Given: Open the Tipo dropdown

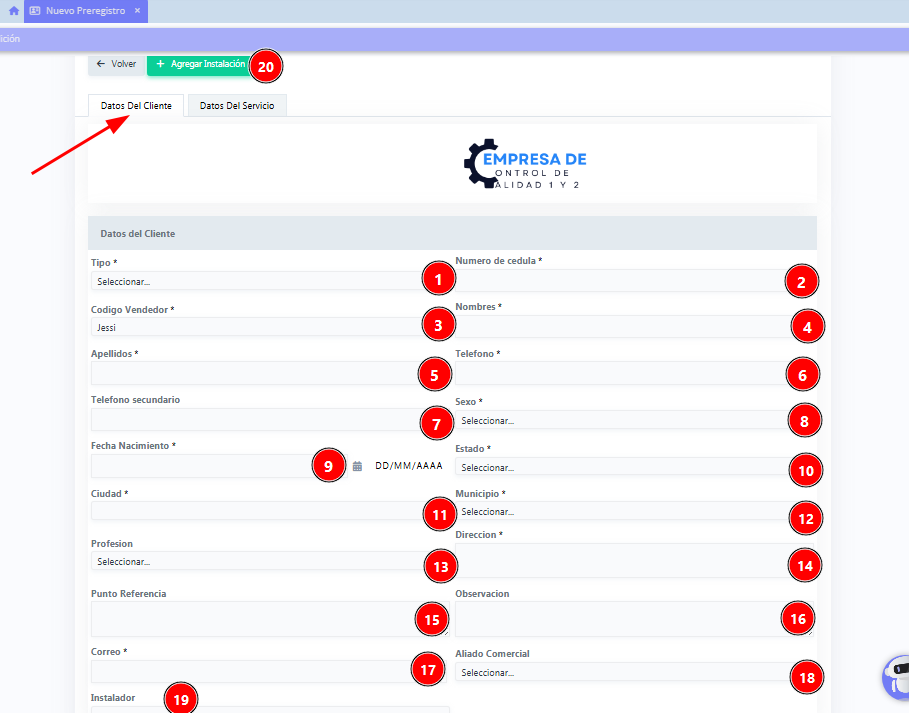Looking at the screenshot, I should (250, 282).
